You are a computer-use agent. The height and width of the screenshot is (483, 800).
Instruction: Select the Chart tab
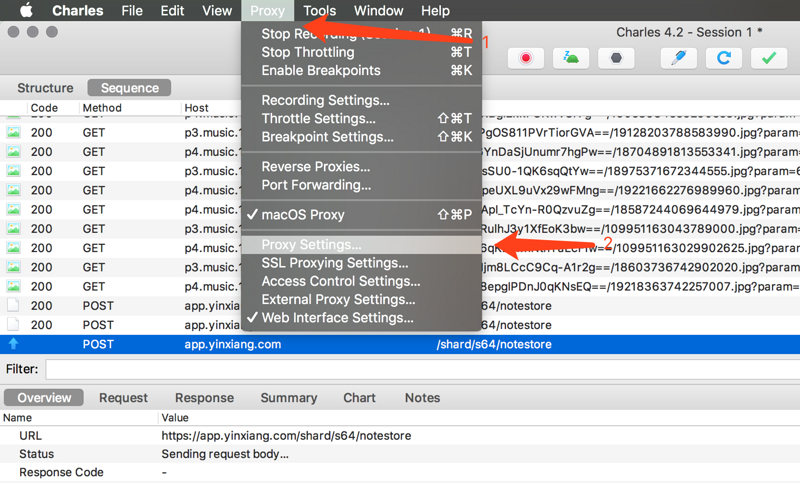point(359,398)
